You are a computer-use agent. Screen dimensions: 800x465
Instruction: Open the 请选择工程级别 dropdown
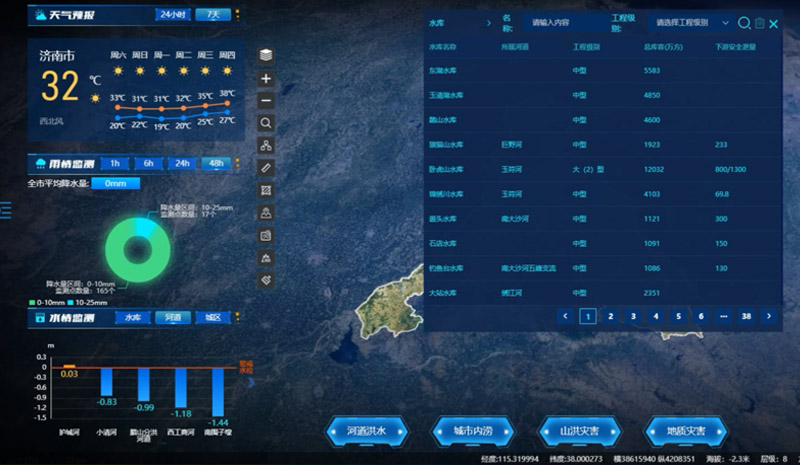coord(692,22)
